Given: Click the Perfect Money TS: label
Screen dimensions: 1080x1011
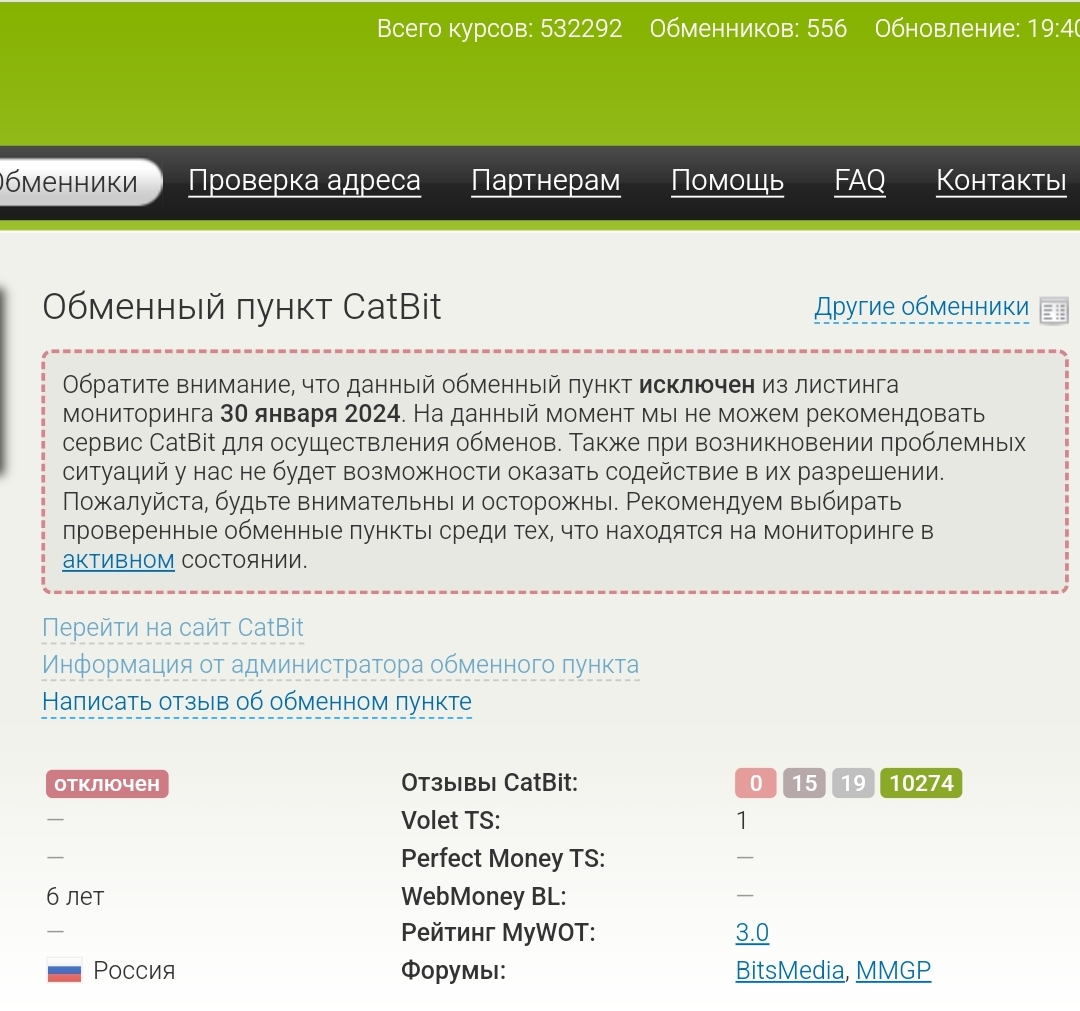Looking at the screenshot, I should 503,858.
